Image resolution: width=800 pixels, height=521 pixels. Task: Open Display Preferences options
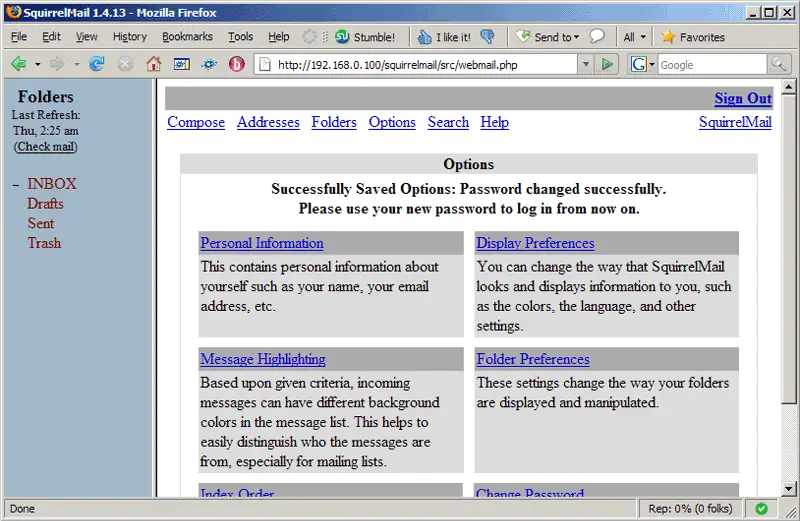tap(535, 243)
